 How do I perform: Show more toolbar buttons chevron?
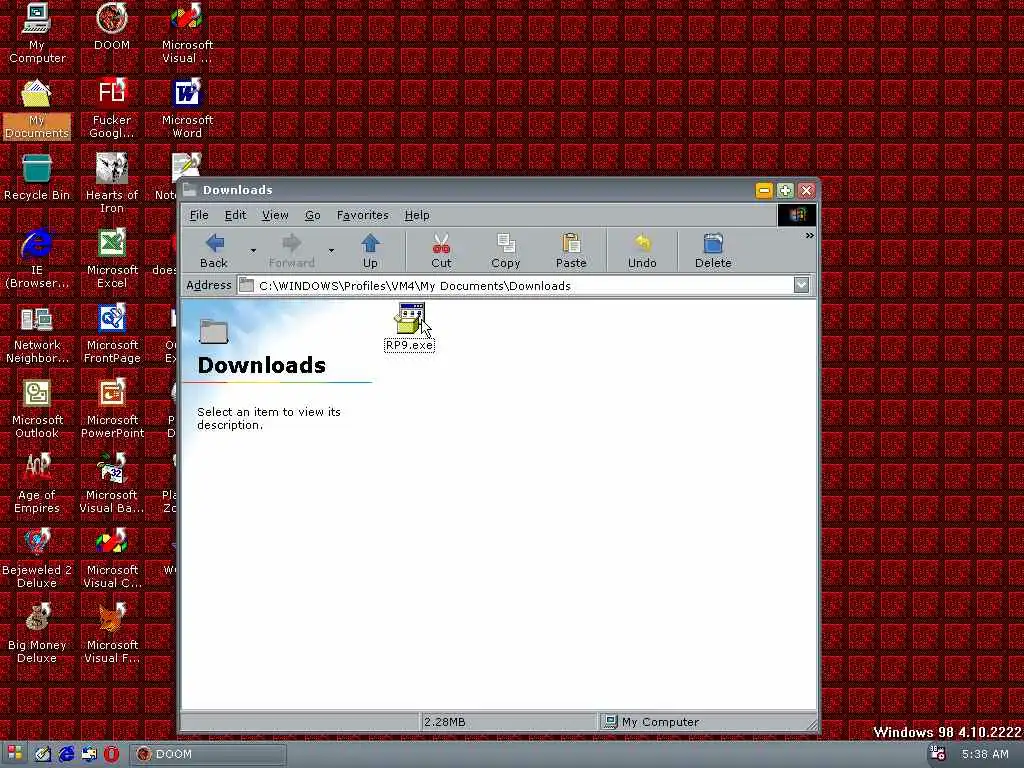coord(810,236)
